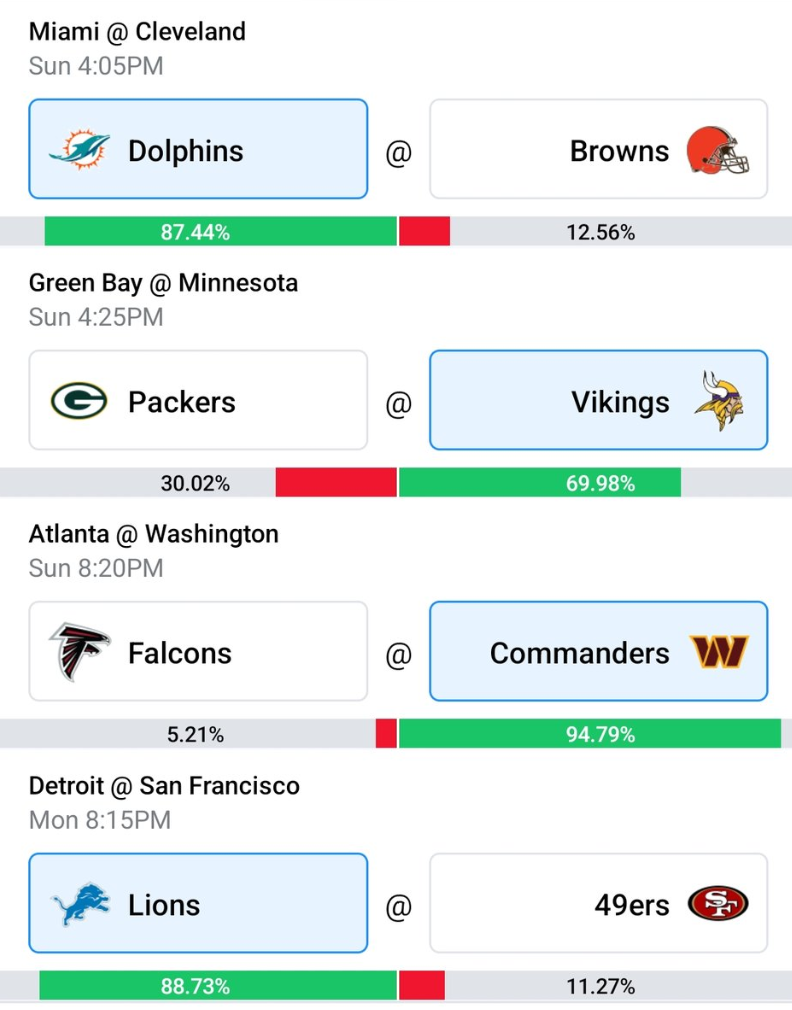Screen dimensions: 792x1010
Task: Click the 87.44% green pick bar
Action: [220, 231]
